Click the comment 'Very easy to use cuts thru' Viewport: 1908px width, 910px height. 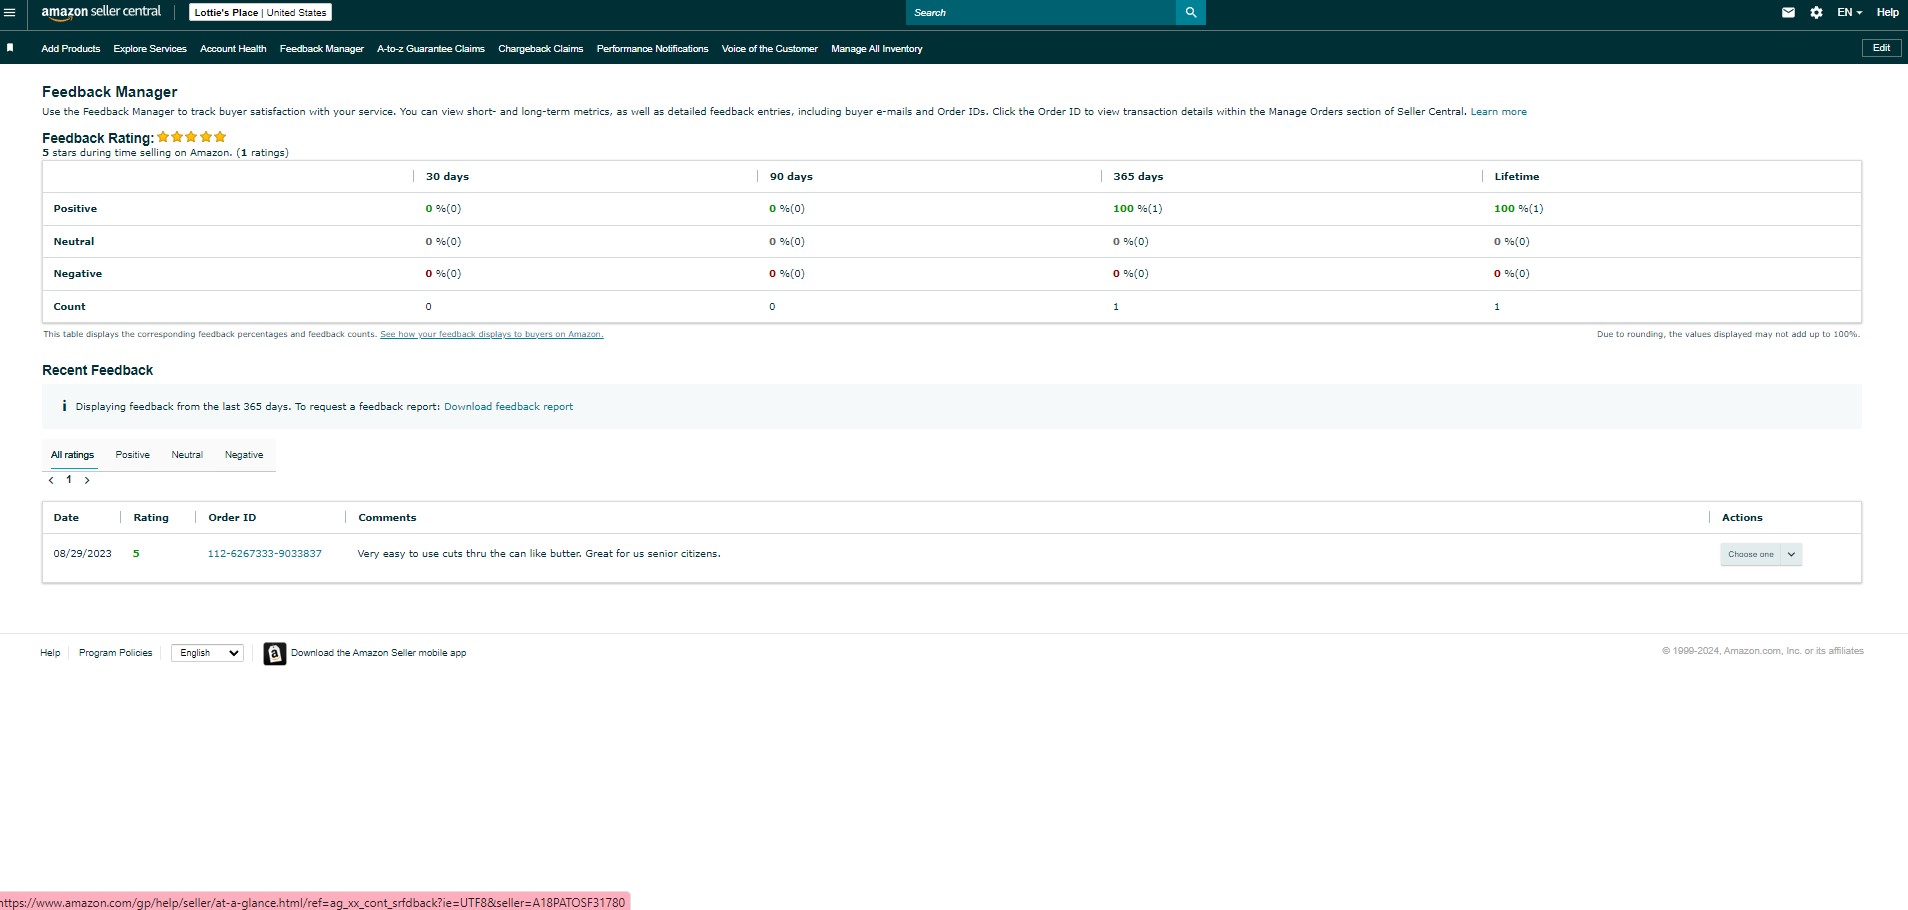point(539,554)
